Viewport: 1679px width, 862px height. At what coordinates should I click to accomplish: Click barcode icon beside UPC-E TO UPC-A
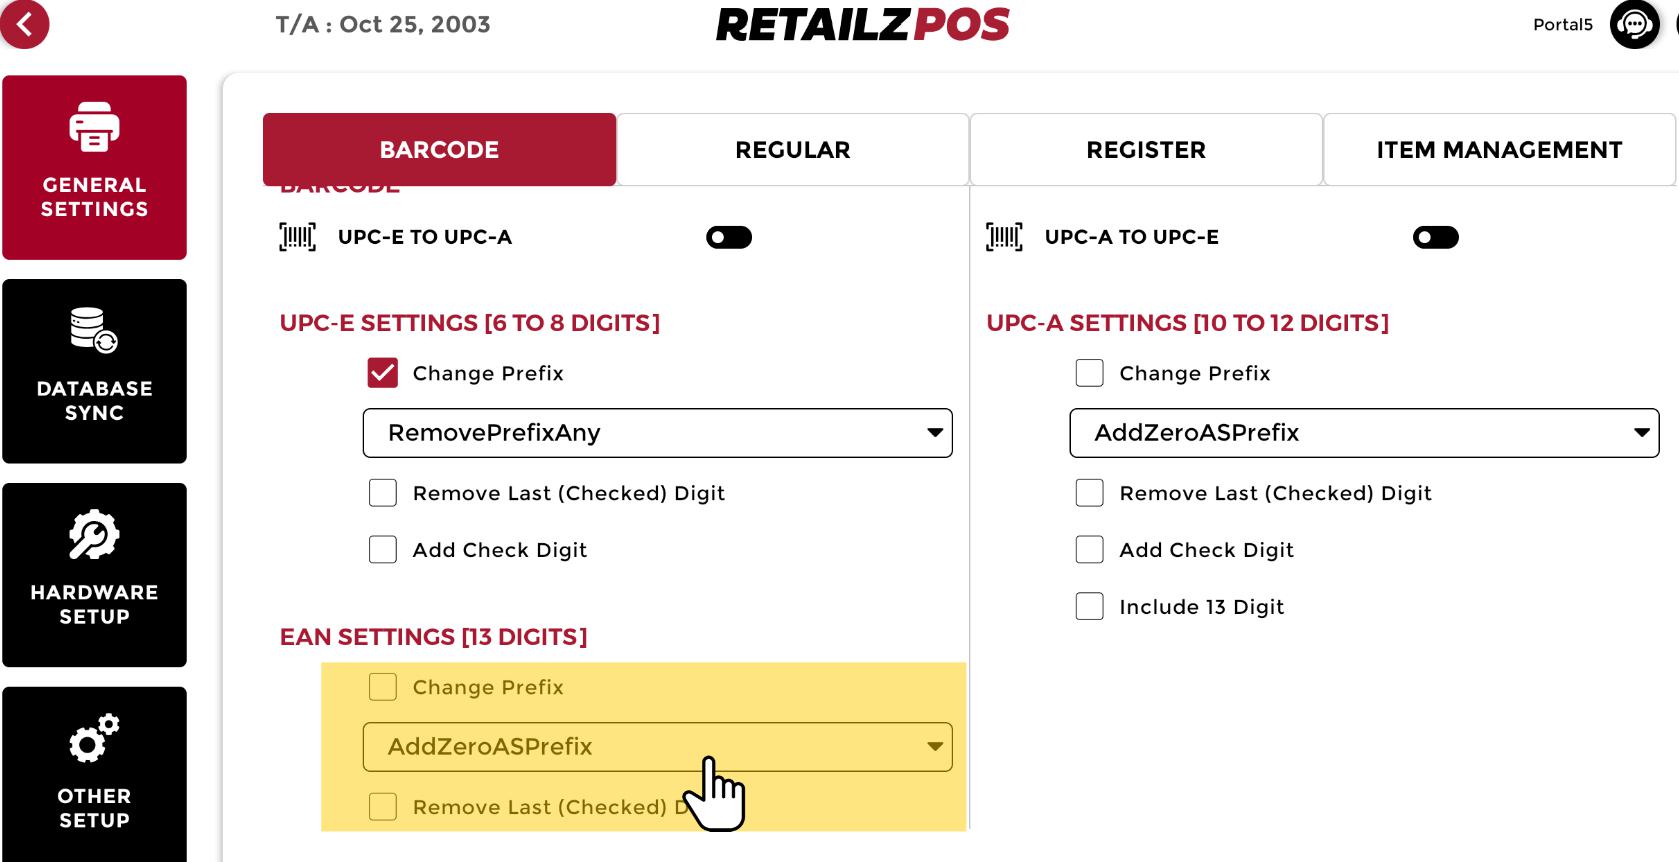pos(297,237)
